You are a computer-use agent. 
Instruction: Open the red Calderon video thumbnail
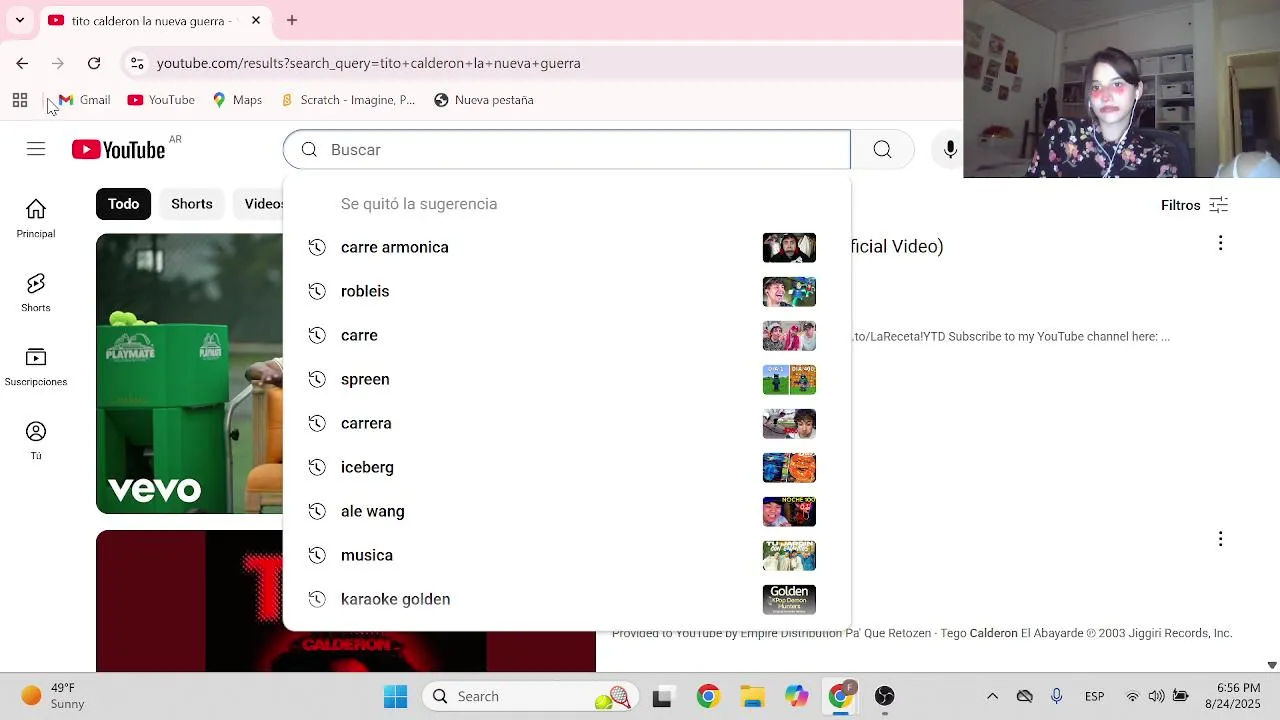[x=190, y=601]
